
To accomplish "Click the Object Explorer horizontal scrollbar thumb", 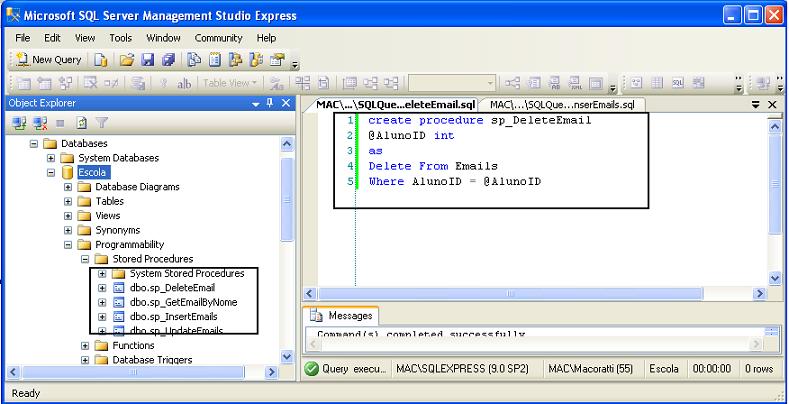I will (x=133, y=372).
